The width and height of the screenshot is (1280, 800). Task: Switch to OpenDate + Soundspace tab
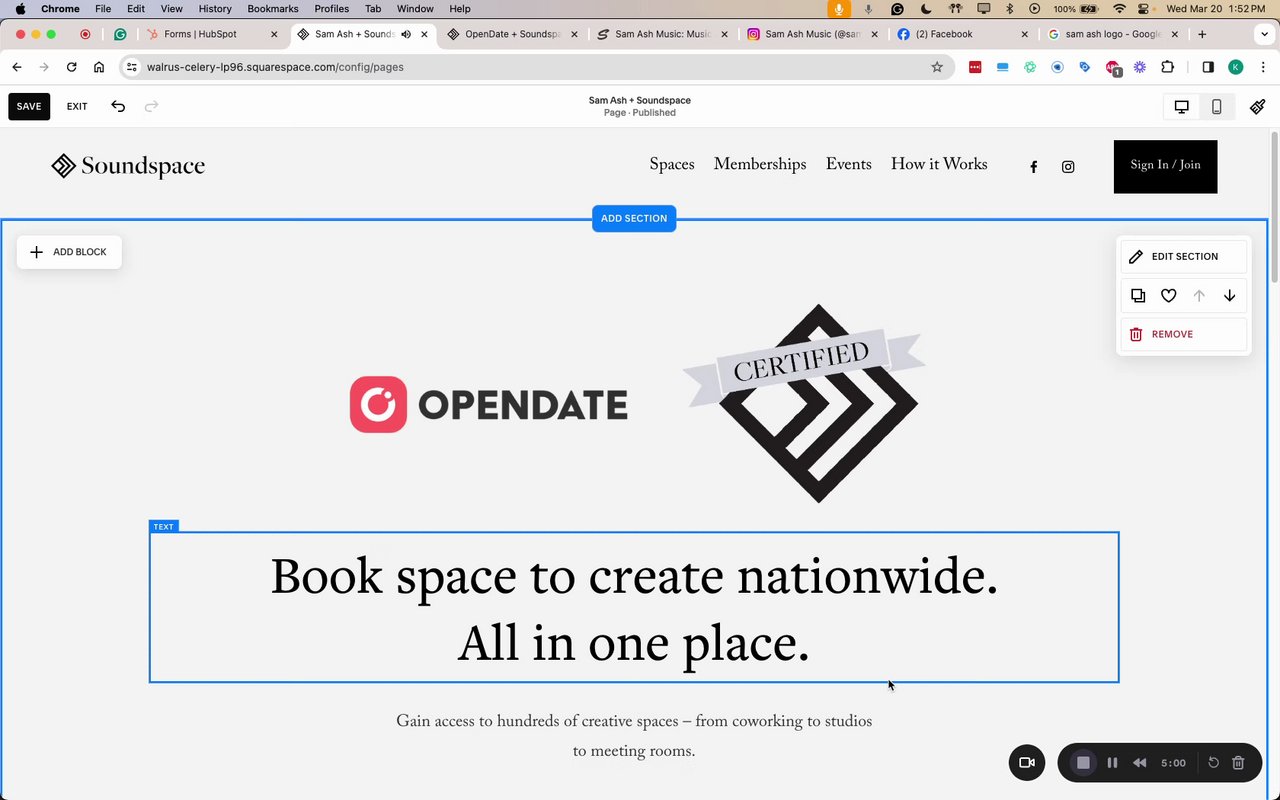click(511, 34)
